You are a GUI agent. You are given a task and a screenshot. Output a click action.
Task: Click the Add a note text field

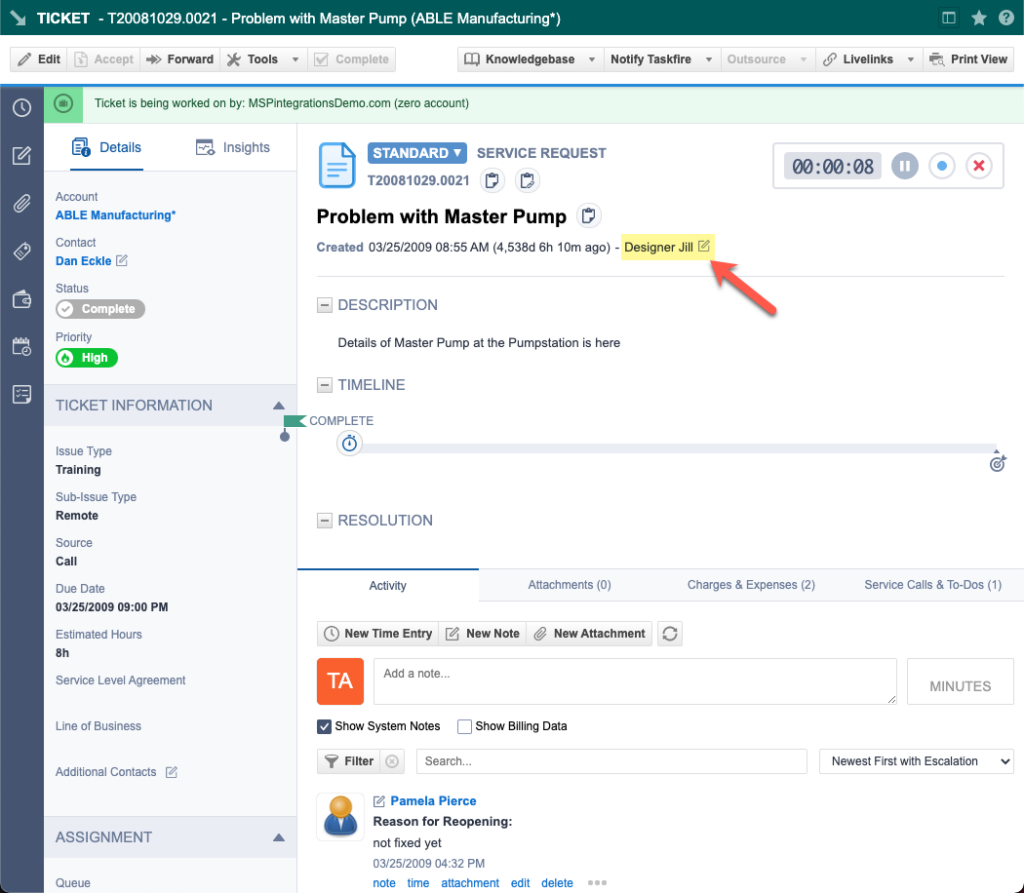click(x=634, y=681)
